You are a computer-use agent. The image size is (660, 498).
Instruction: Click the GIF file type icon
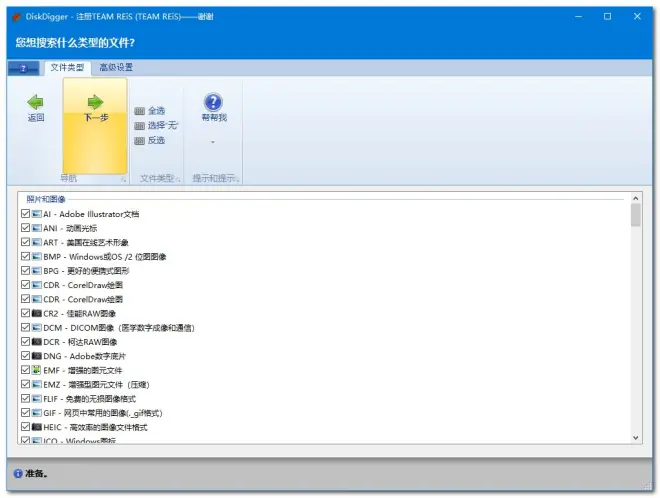[37, 413]
